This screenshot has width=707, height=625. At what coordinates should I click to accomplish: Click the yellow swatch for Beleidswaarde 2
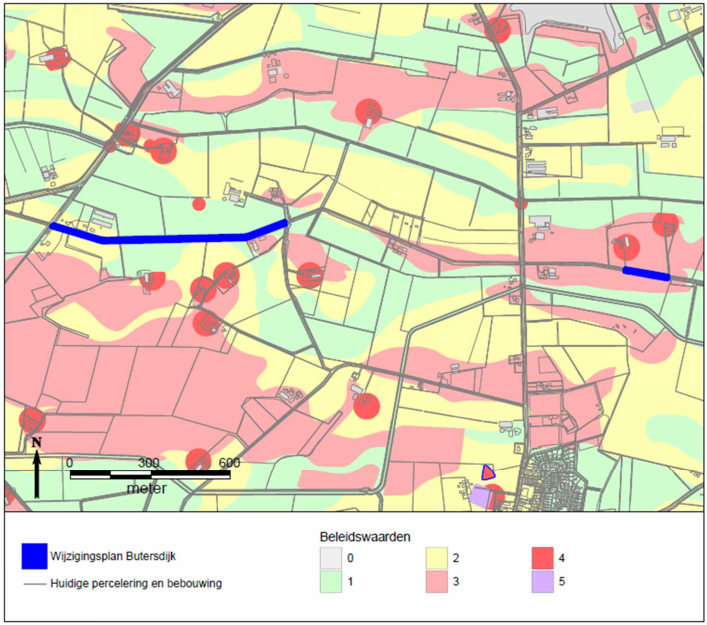pos(436,558)
